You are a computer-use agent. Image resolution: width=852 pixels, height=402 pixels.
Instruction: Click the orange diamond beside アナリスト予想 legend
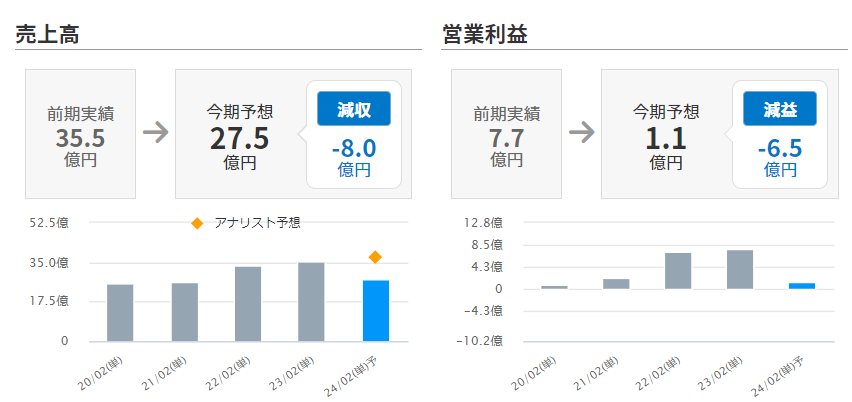point(197,223)
